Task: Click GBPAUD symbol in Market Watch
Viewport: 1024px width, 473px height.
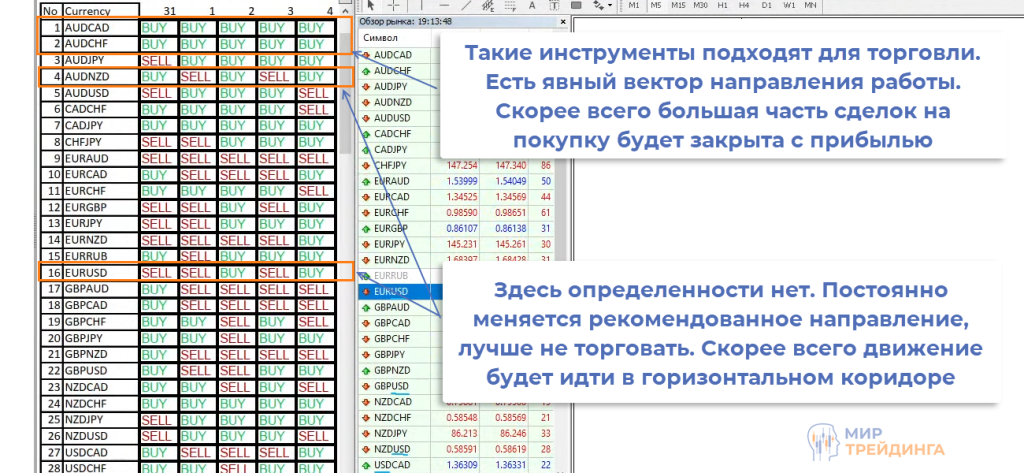Action: click(395, 307)
